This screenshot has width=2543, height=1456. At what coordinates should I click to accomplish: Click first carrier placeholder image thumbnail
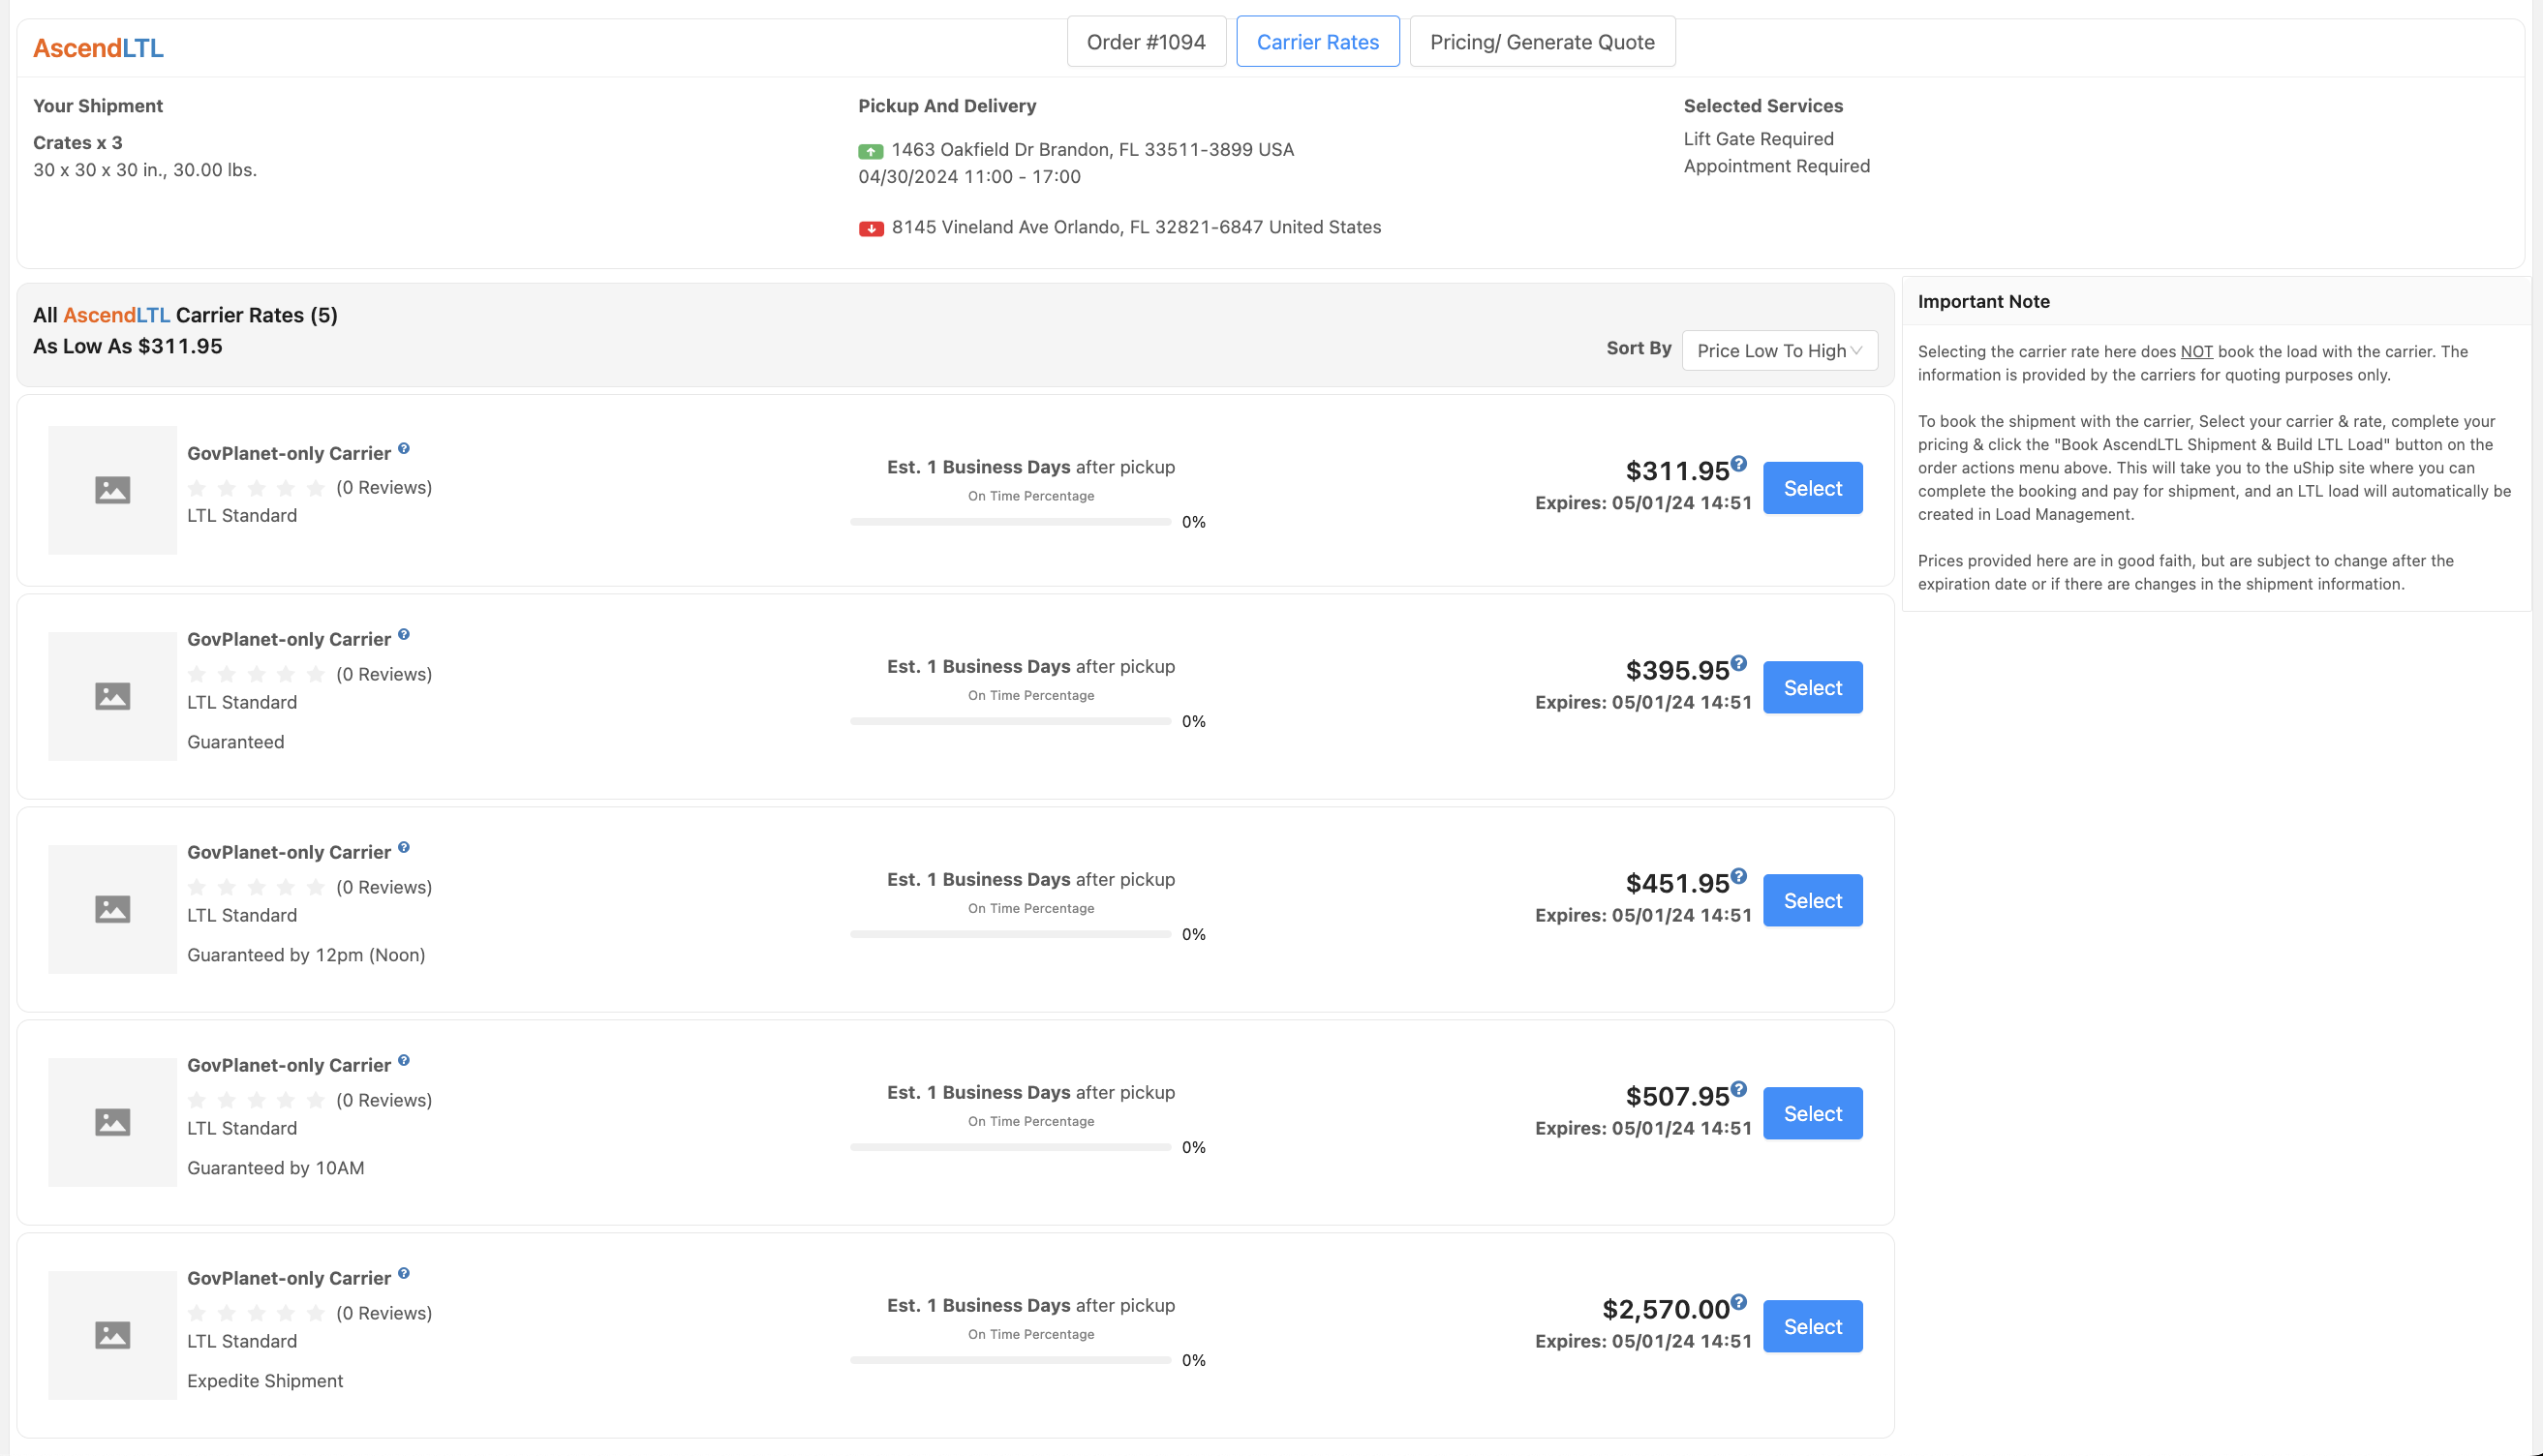coord(112,490)
